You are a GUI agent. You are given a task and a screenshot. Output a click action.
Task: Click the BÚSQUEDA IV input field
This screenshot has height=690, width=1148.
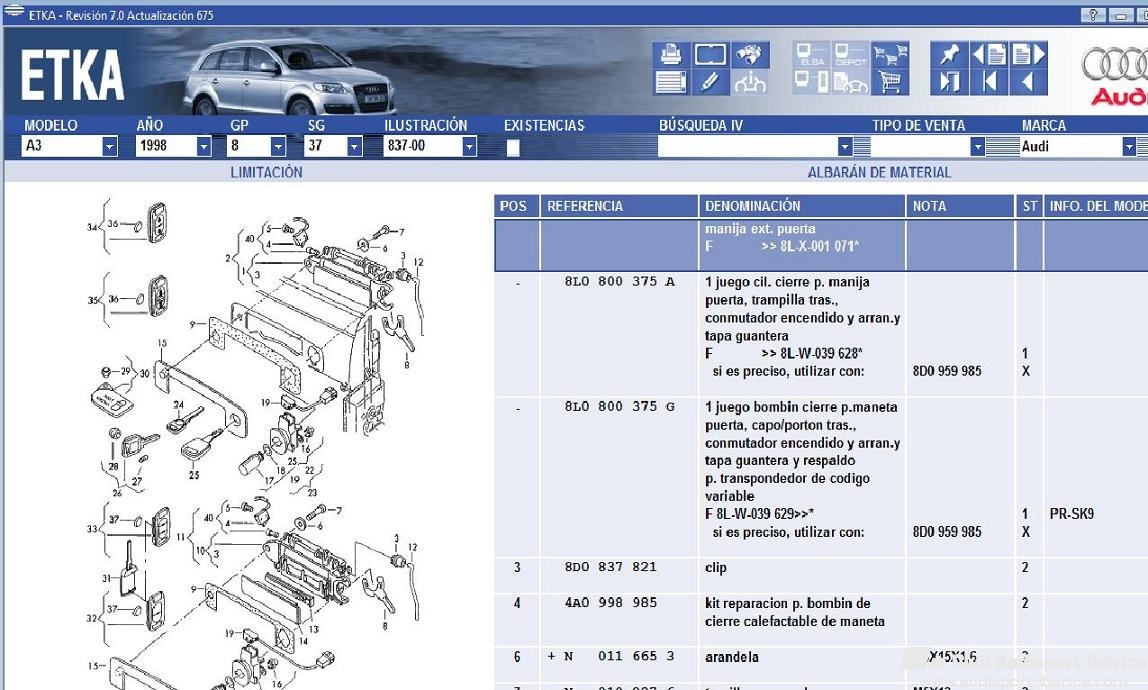coord(748,146)
